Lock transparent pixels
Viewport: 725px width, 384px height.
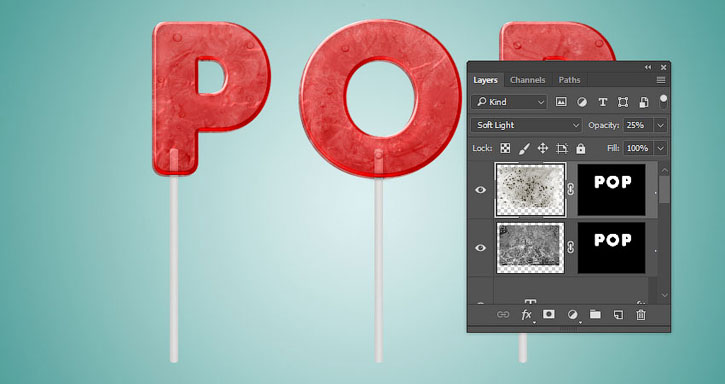point(505,148)
